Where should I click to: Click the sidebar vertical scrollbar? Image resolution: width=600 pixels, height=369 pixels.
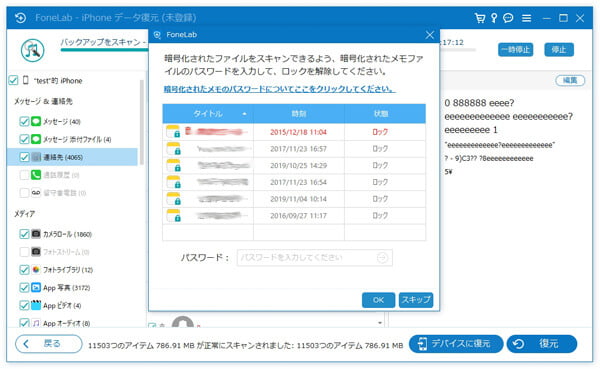[x=142, y=122]
